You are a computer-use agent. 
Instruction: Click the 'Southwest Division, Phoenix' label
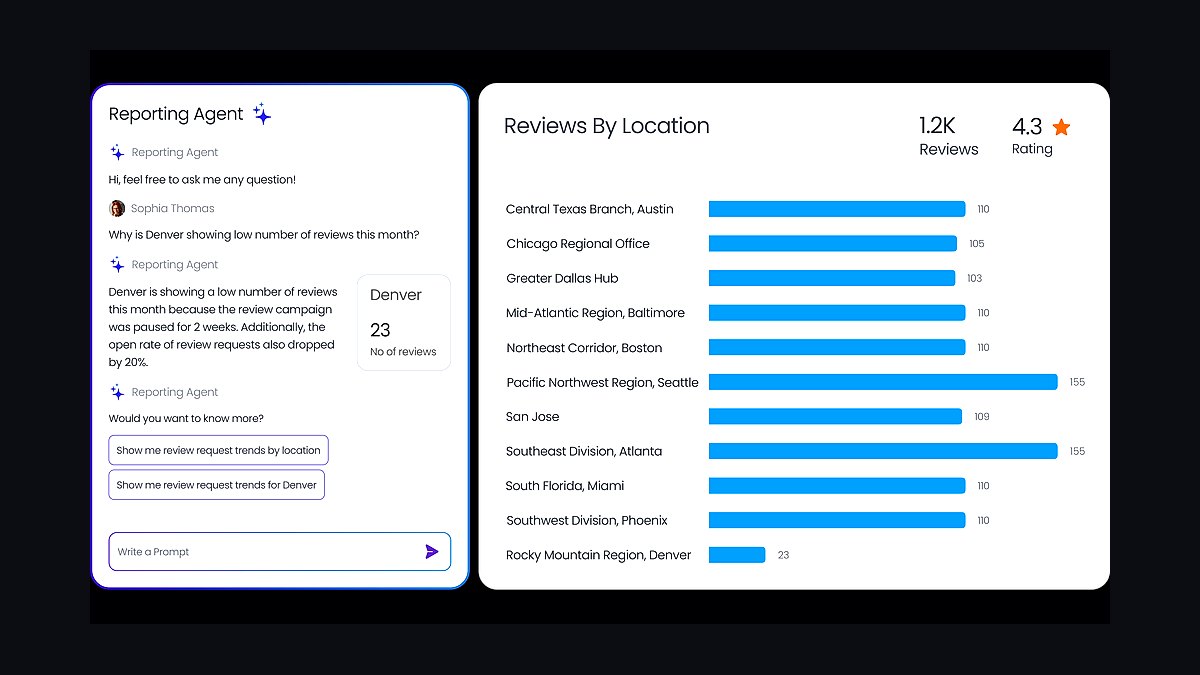[587, 520]
